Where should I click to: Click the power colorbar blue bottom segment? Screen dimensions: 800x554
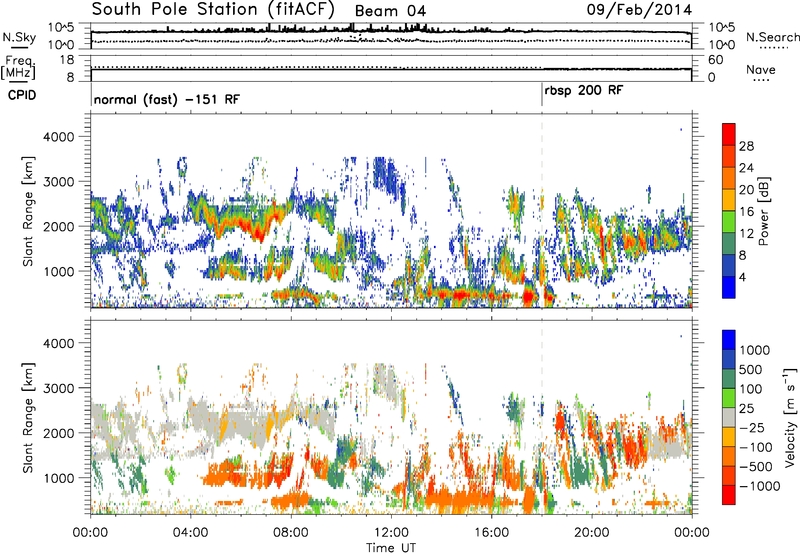[x=729, y=287]
